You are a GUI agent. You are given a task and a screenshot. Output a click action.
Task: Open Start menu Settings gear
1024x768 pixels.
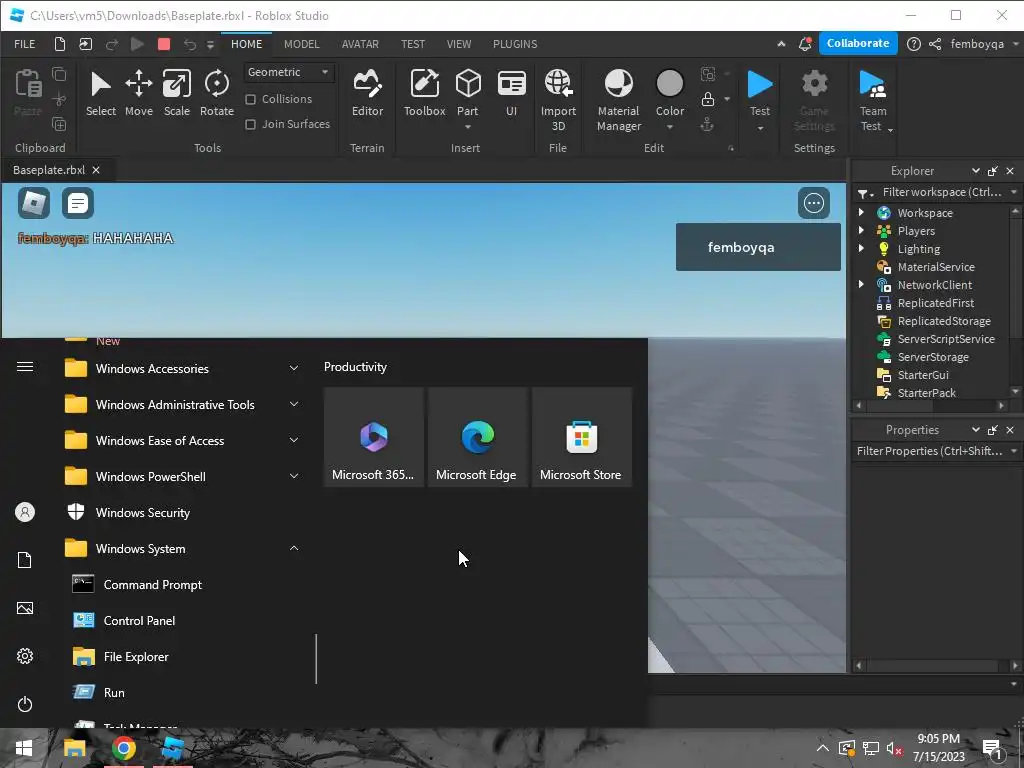tap(25, 656)
